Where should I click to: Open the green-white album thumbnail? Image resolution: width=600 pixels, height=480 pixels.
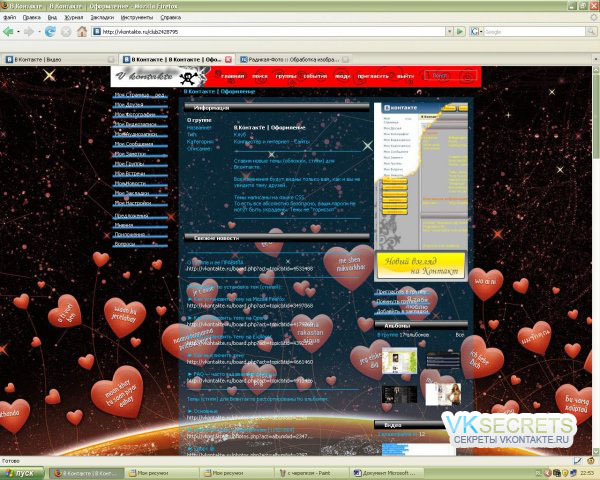pyautogui.click(x=399, y=361)
